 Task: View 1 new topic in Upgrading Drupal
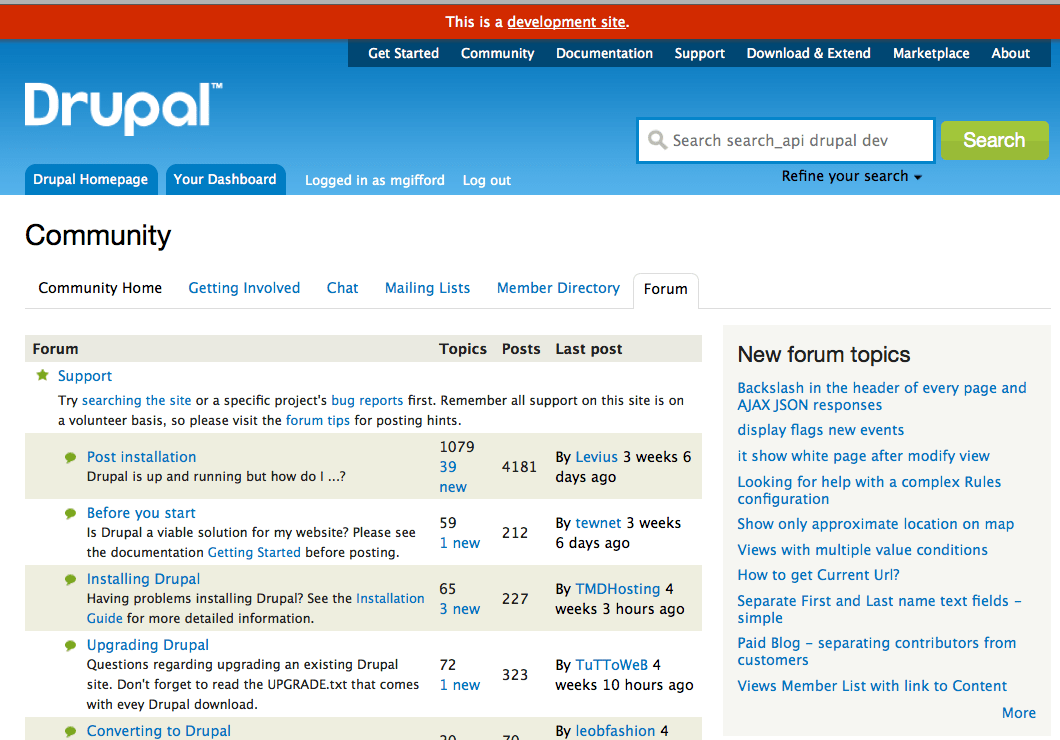point(460,685)
